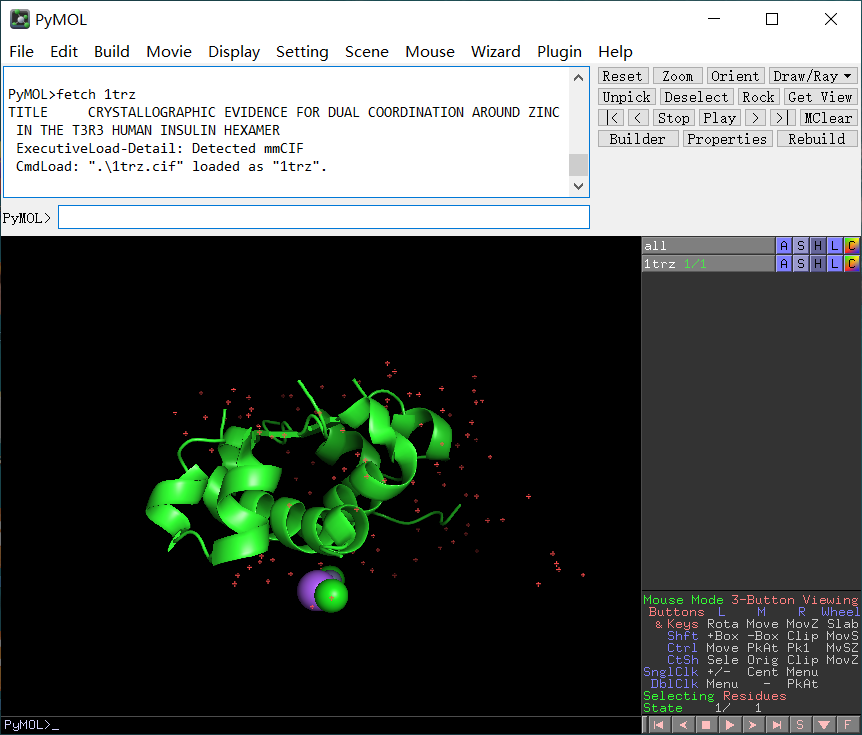Click the log scrollbar thumb
Screen dimensions: 862x735
578,164
